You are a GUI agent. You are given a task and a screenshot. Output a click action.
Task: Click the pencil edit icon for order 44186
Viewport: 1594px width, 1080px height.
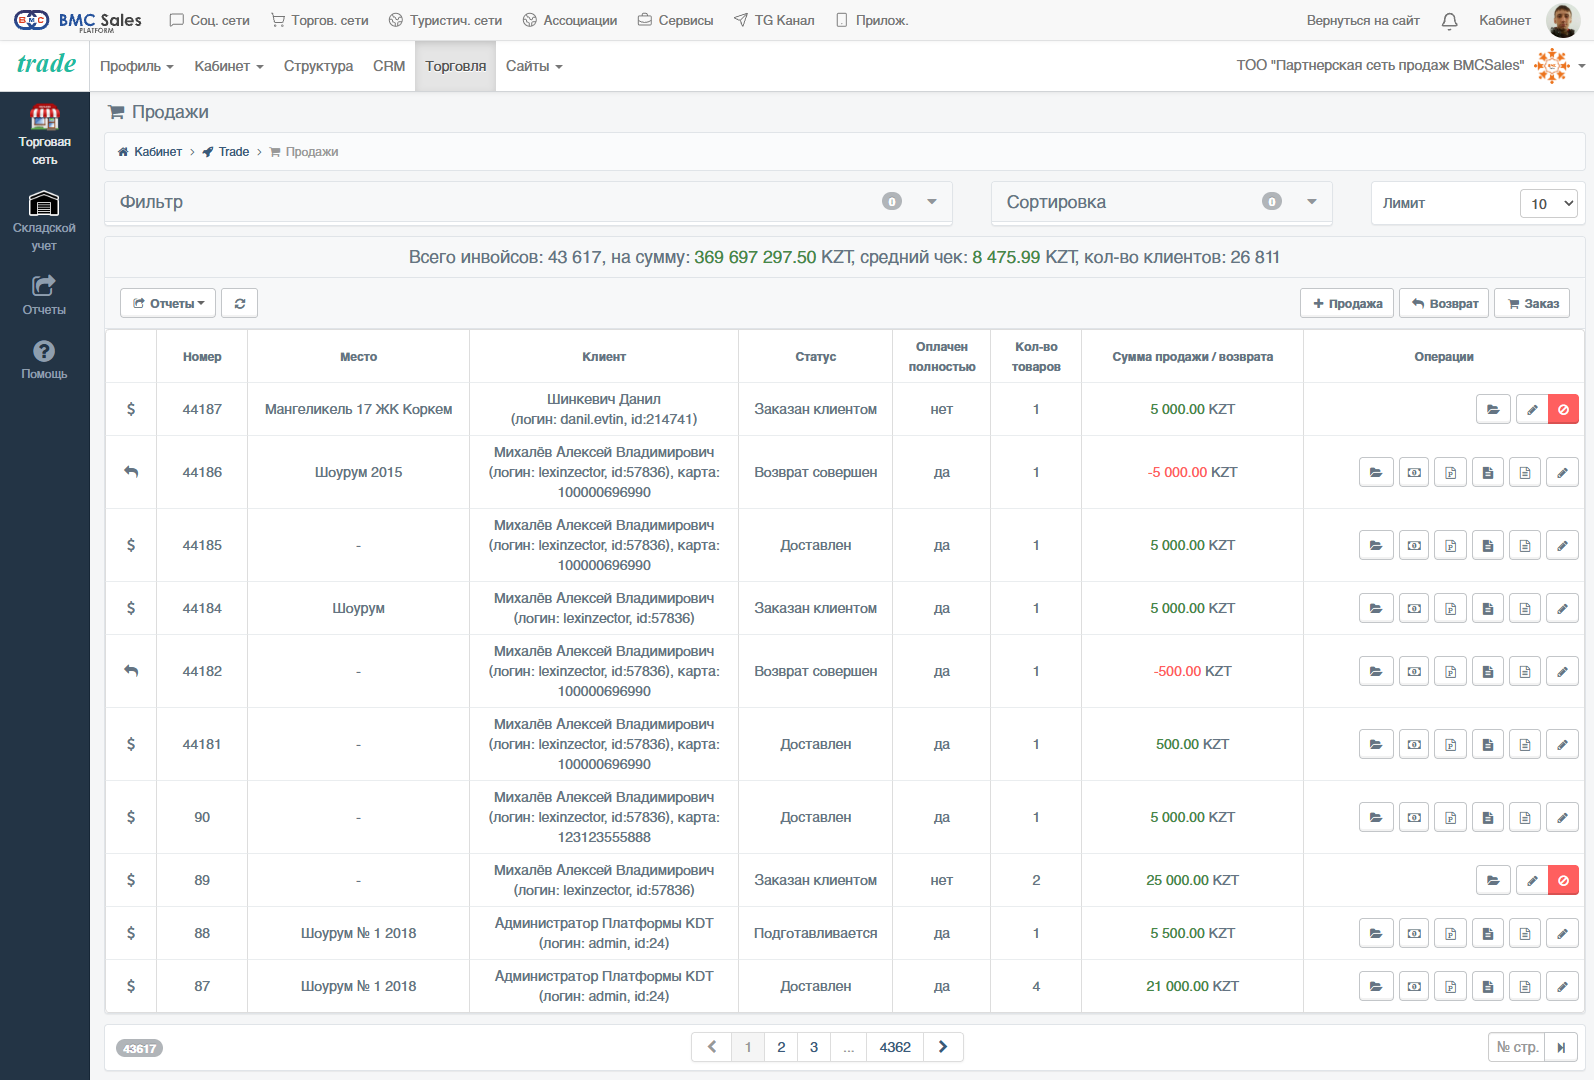coord(1562,472)
